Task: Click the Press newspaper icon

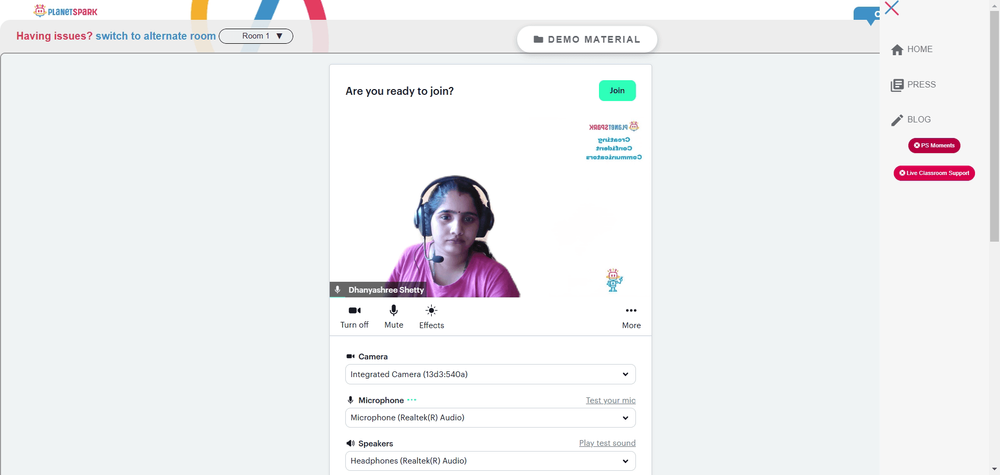Action: point(897,85)
